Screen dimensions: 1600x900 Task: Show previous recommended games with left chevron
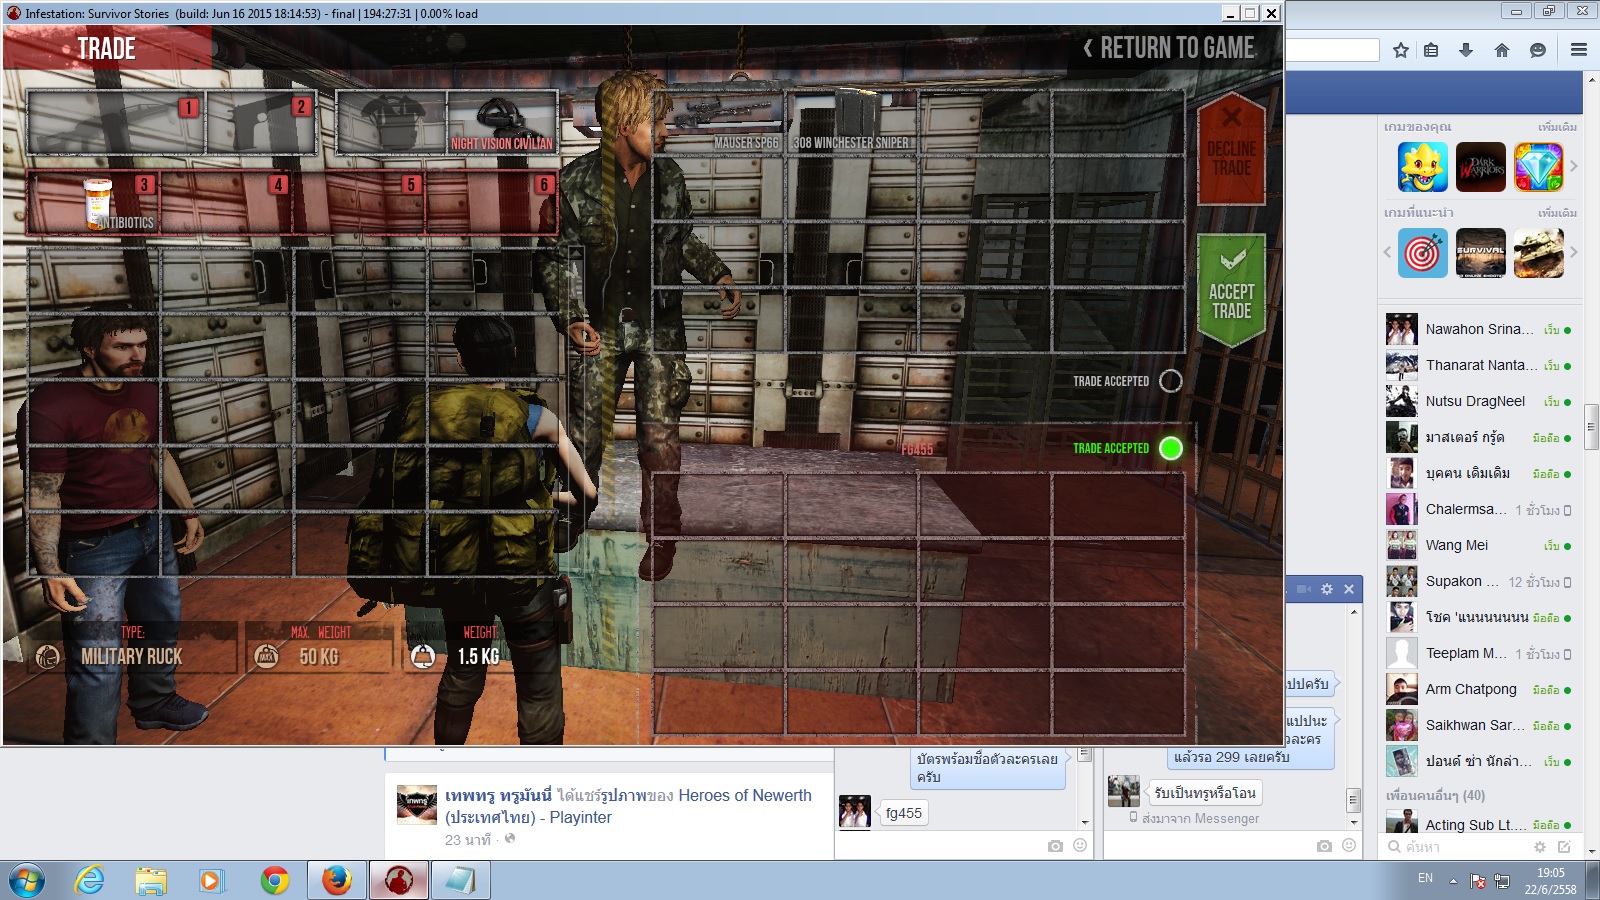1387,252
